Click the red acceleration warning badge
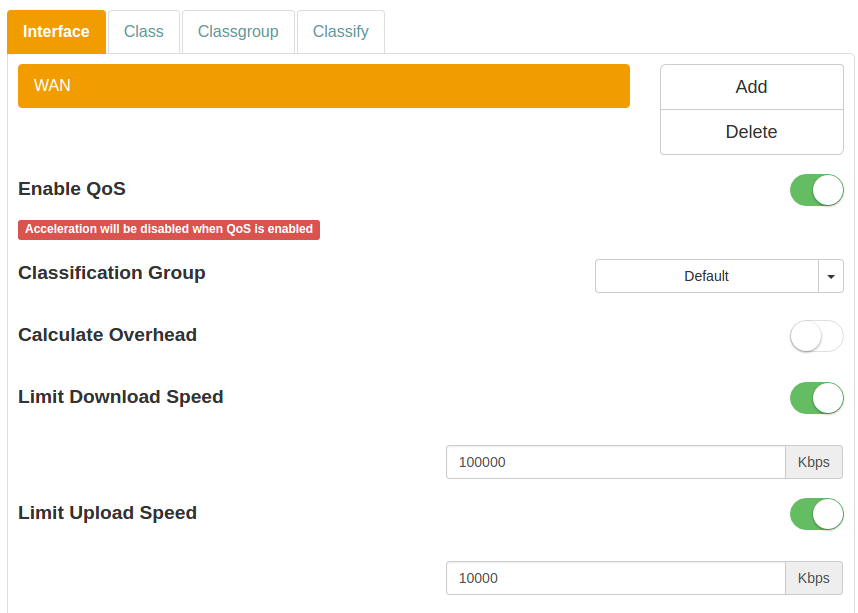The image size is (858, 613). 169,229
